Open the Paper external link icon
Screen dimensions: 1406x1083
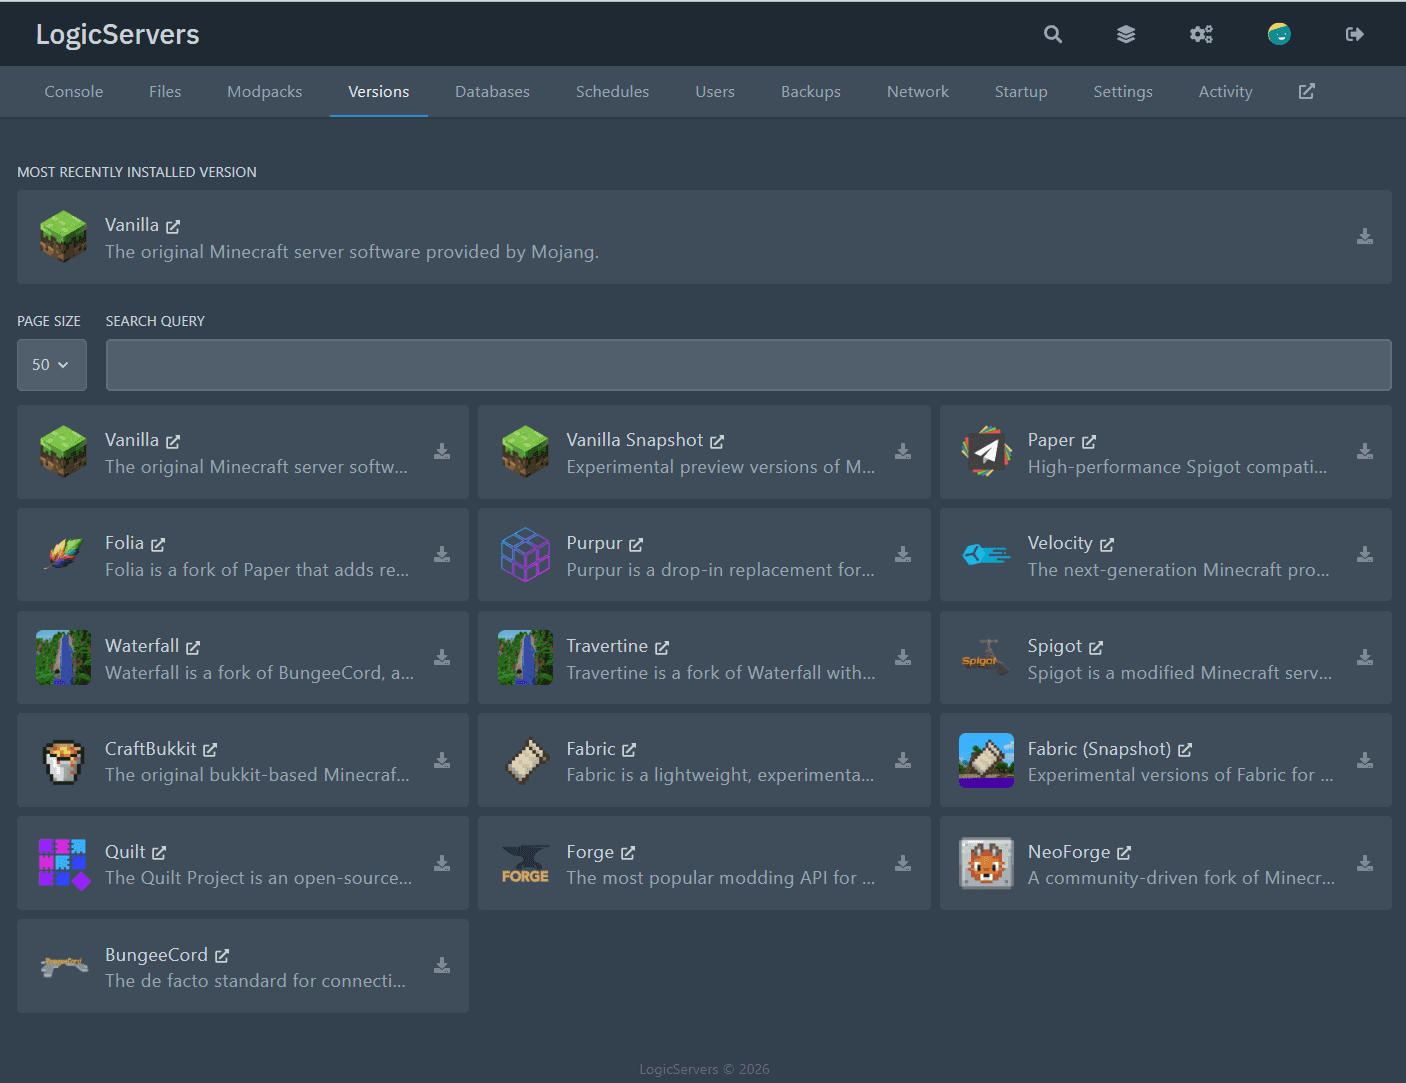click(1089, 441)
